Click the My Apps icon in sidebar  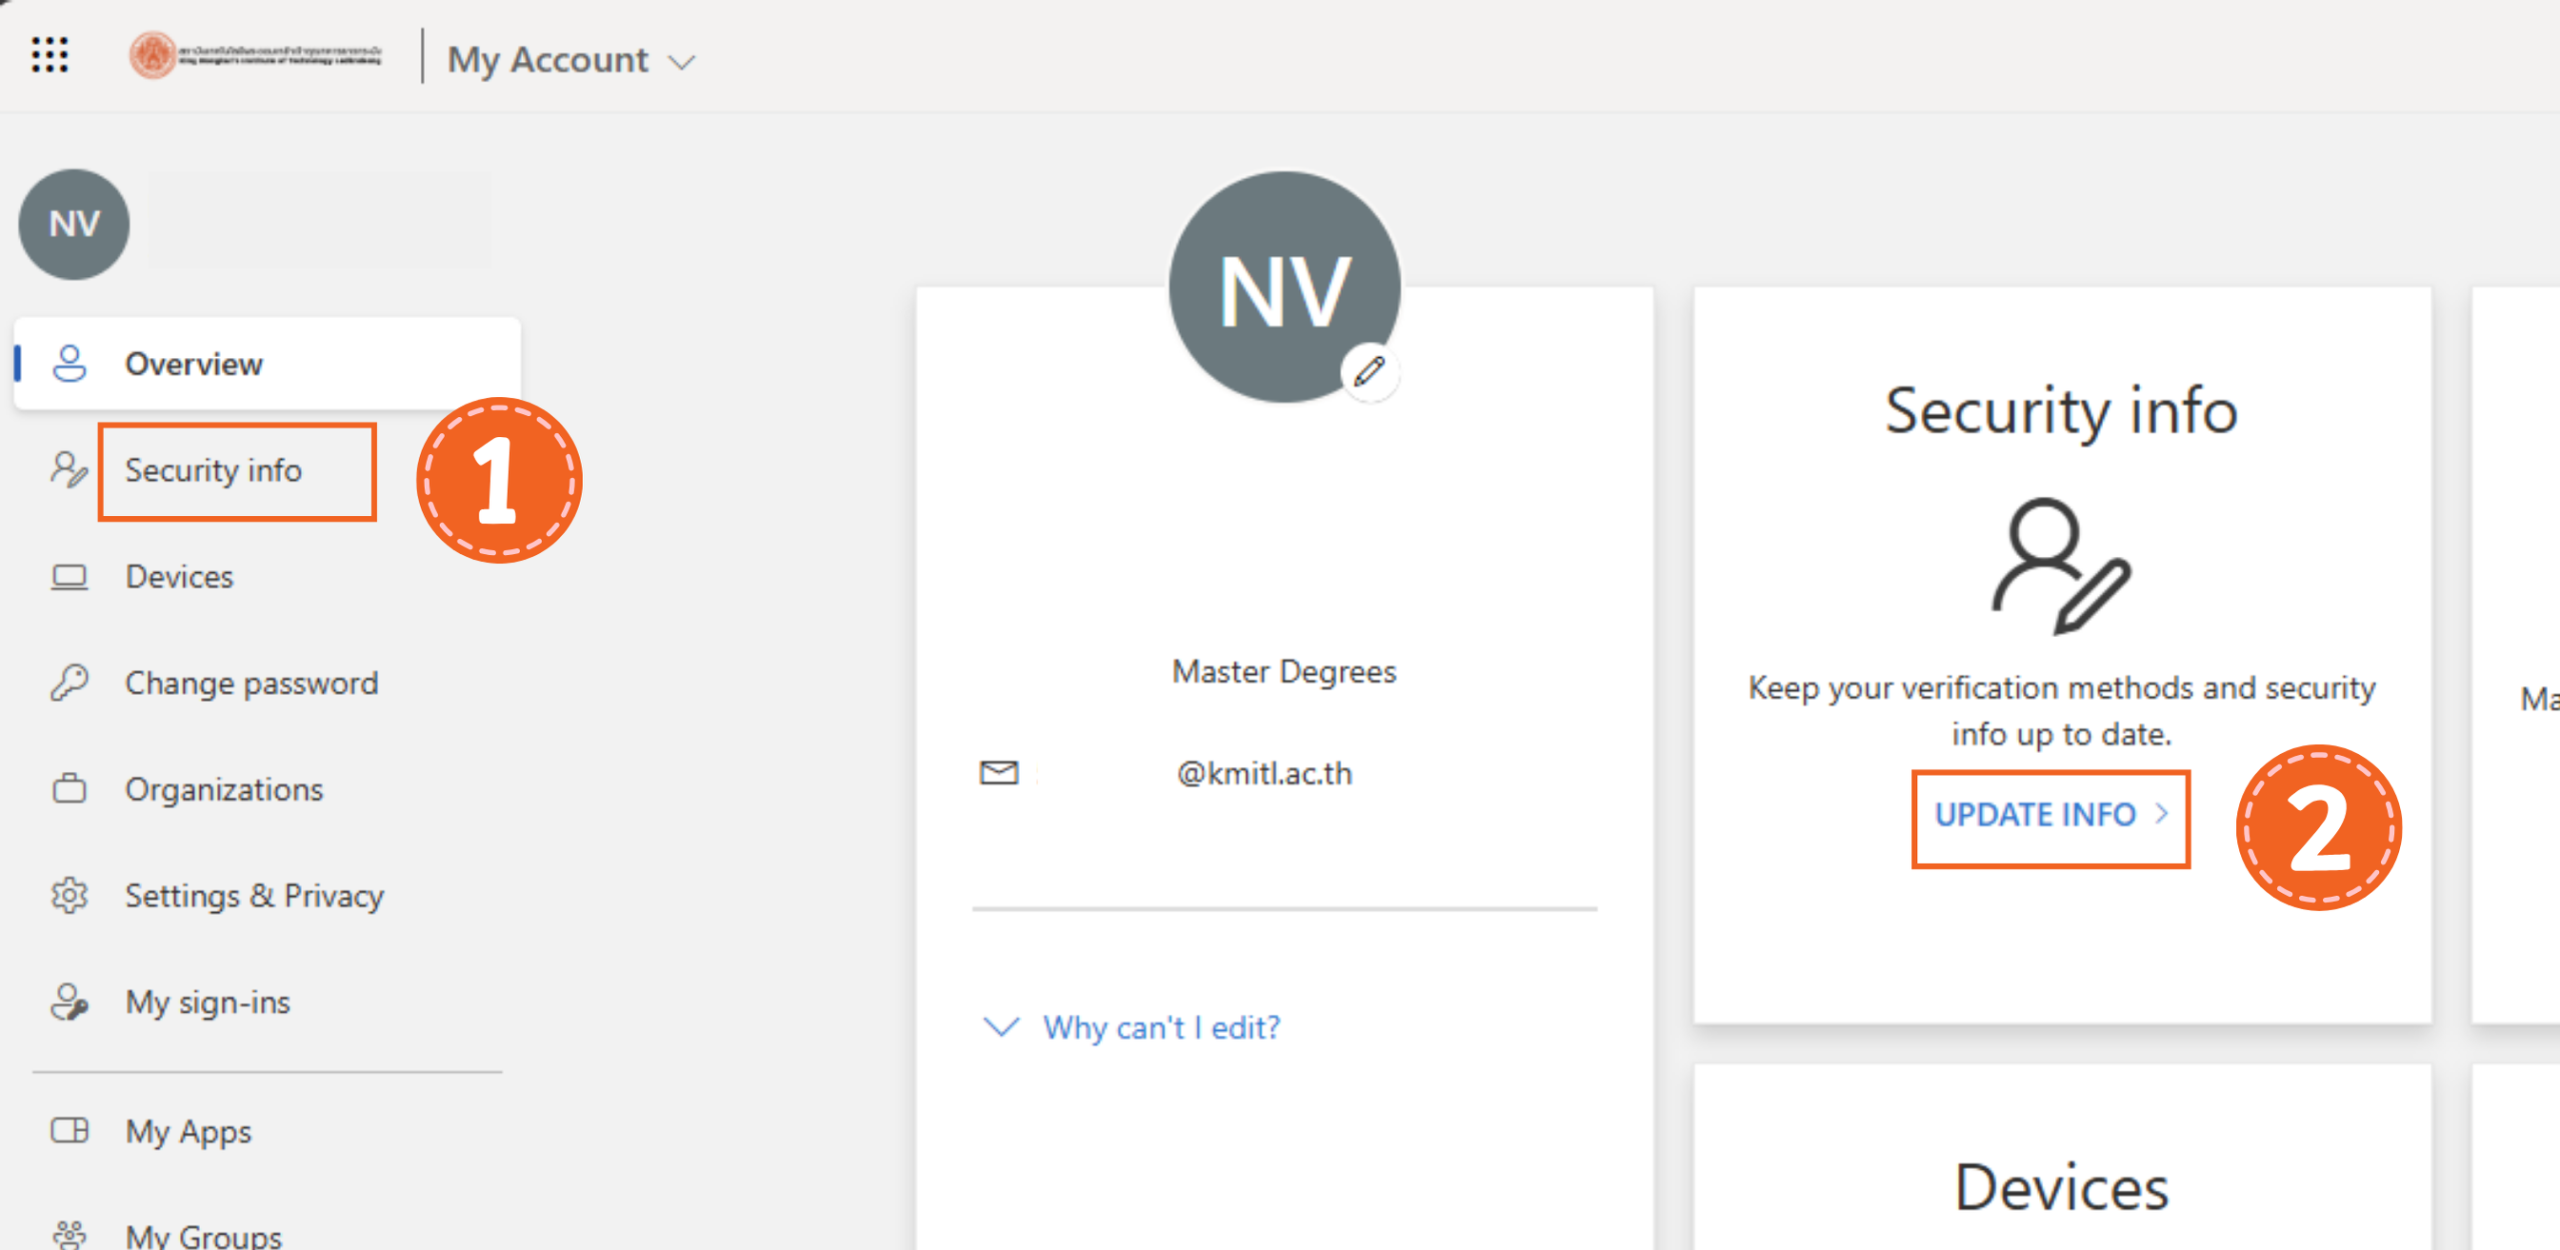pos(69,1131)
